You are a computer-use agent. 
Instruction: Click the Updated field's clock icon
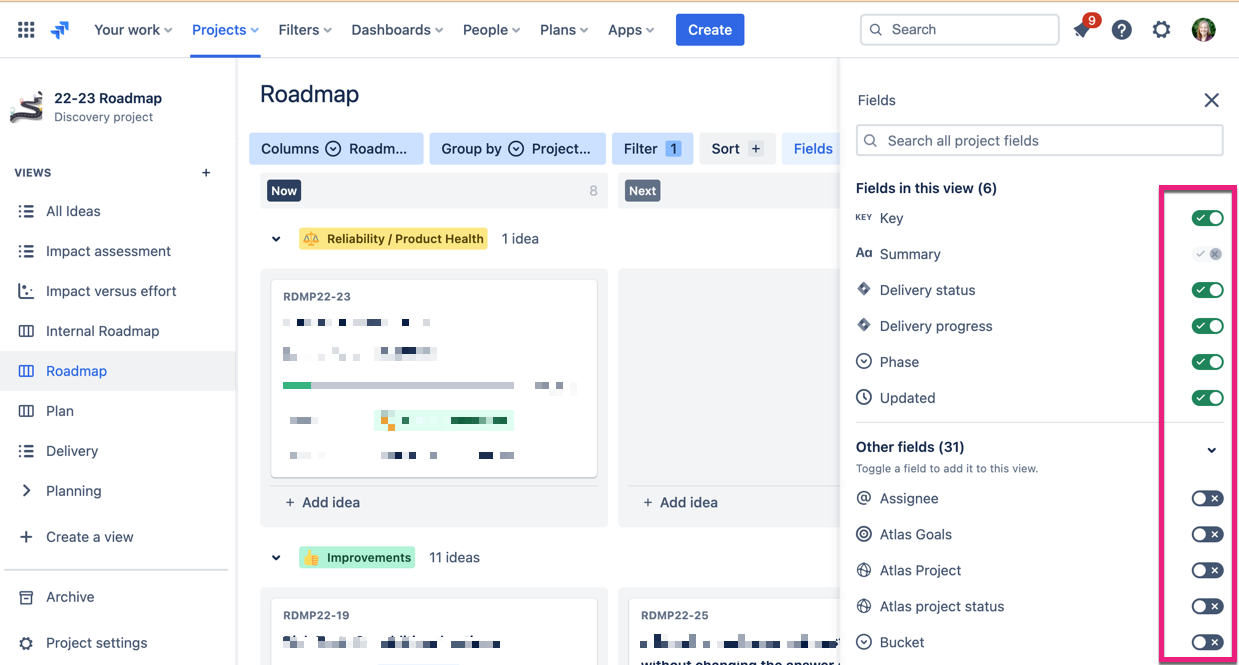point(862,397)
